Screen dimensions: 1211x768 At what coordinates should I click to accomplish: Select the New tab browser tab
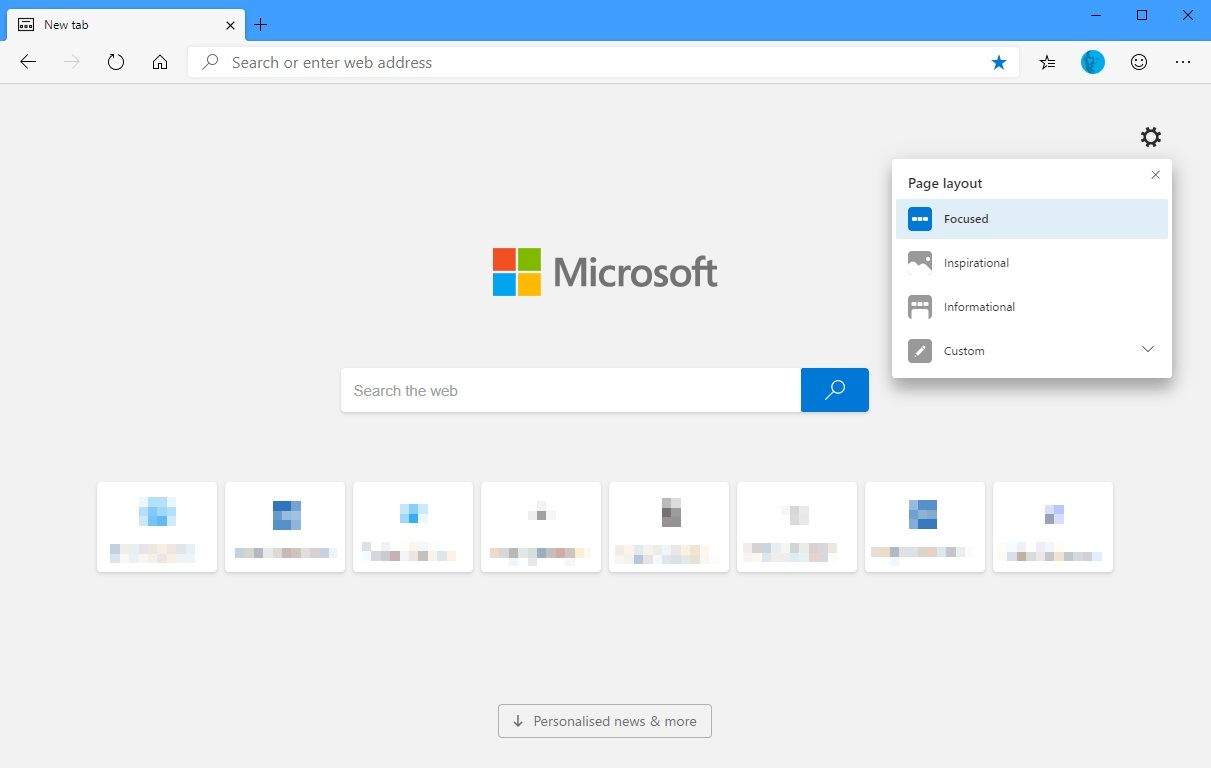120,24
